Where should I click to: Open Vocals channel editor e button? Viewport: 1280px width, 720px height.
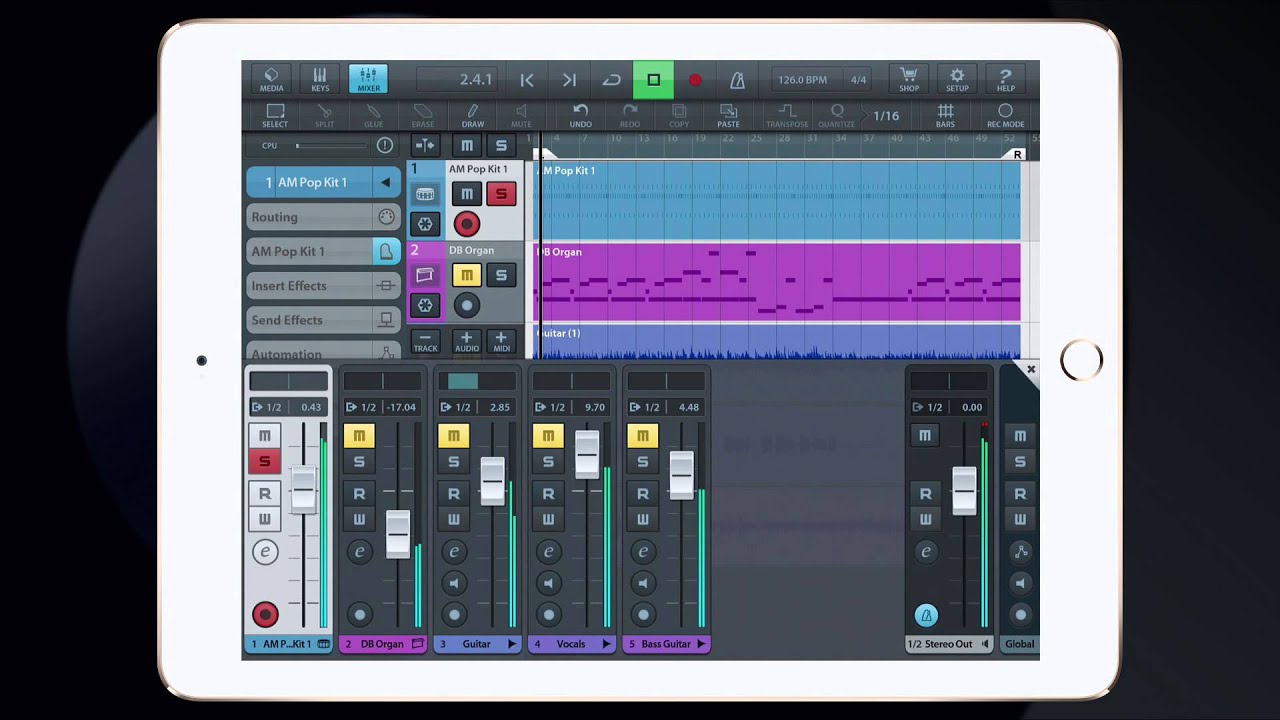pos(548,552)
